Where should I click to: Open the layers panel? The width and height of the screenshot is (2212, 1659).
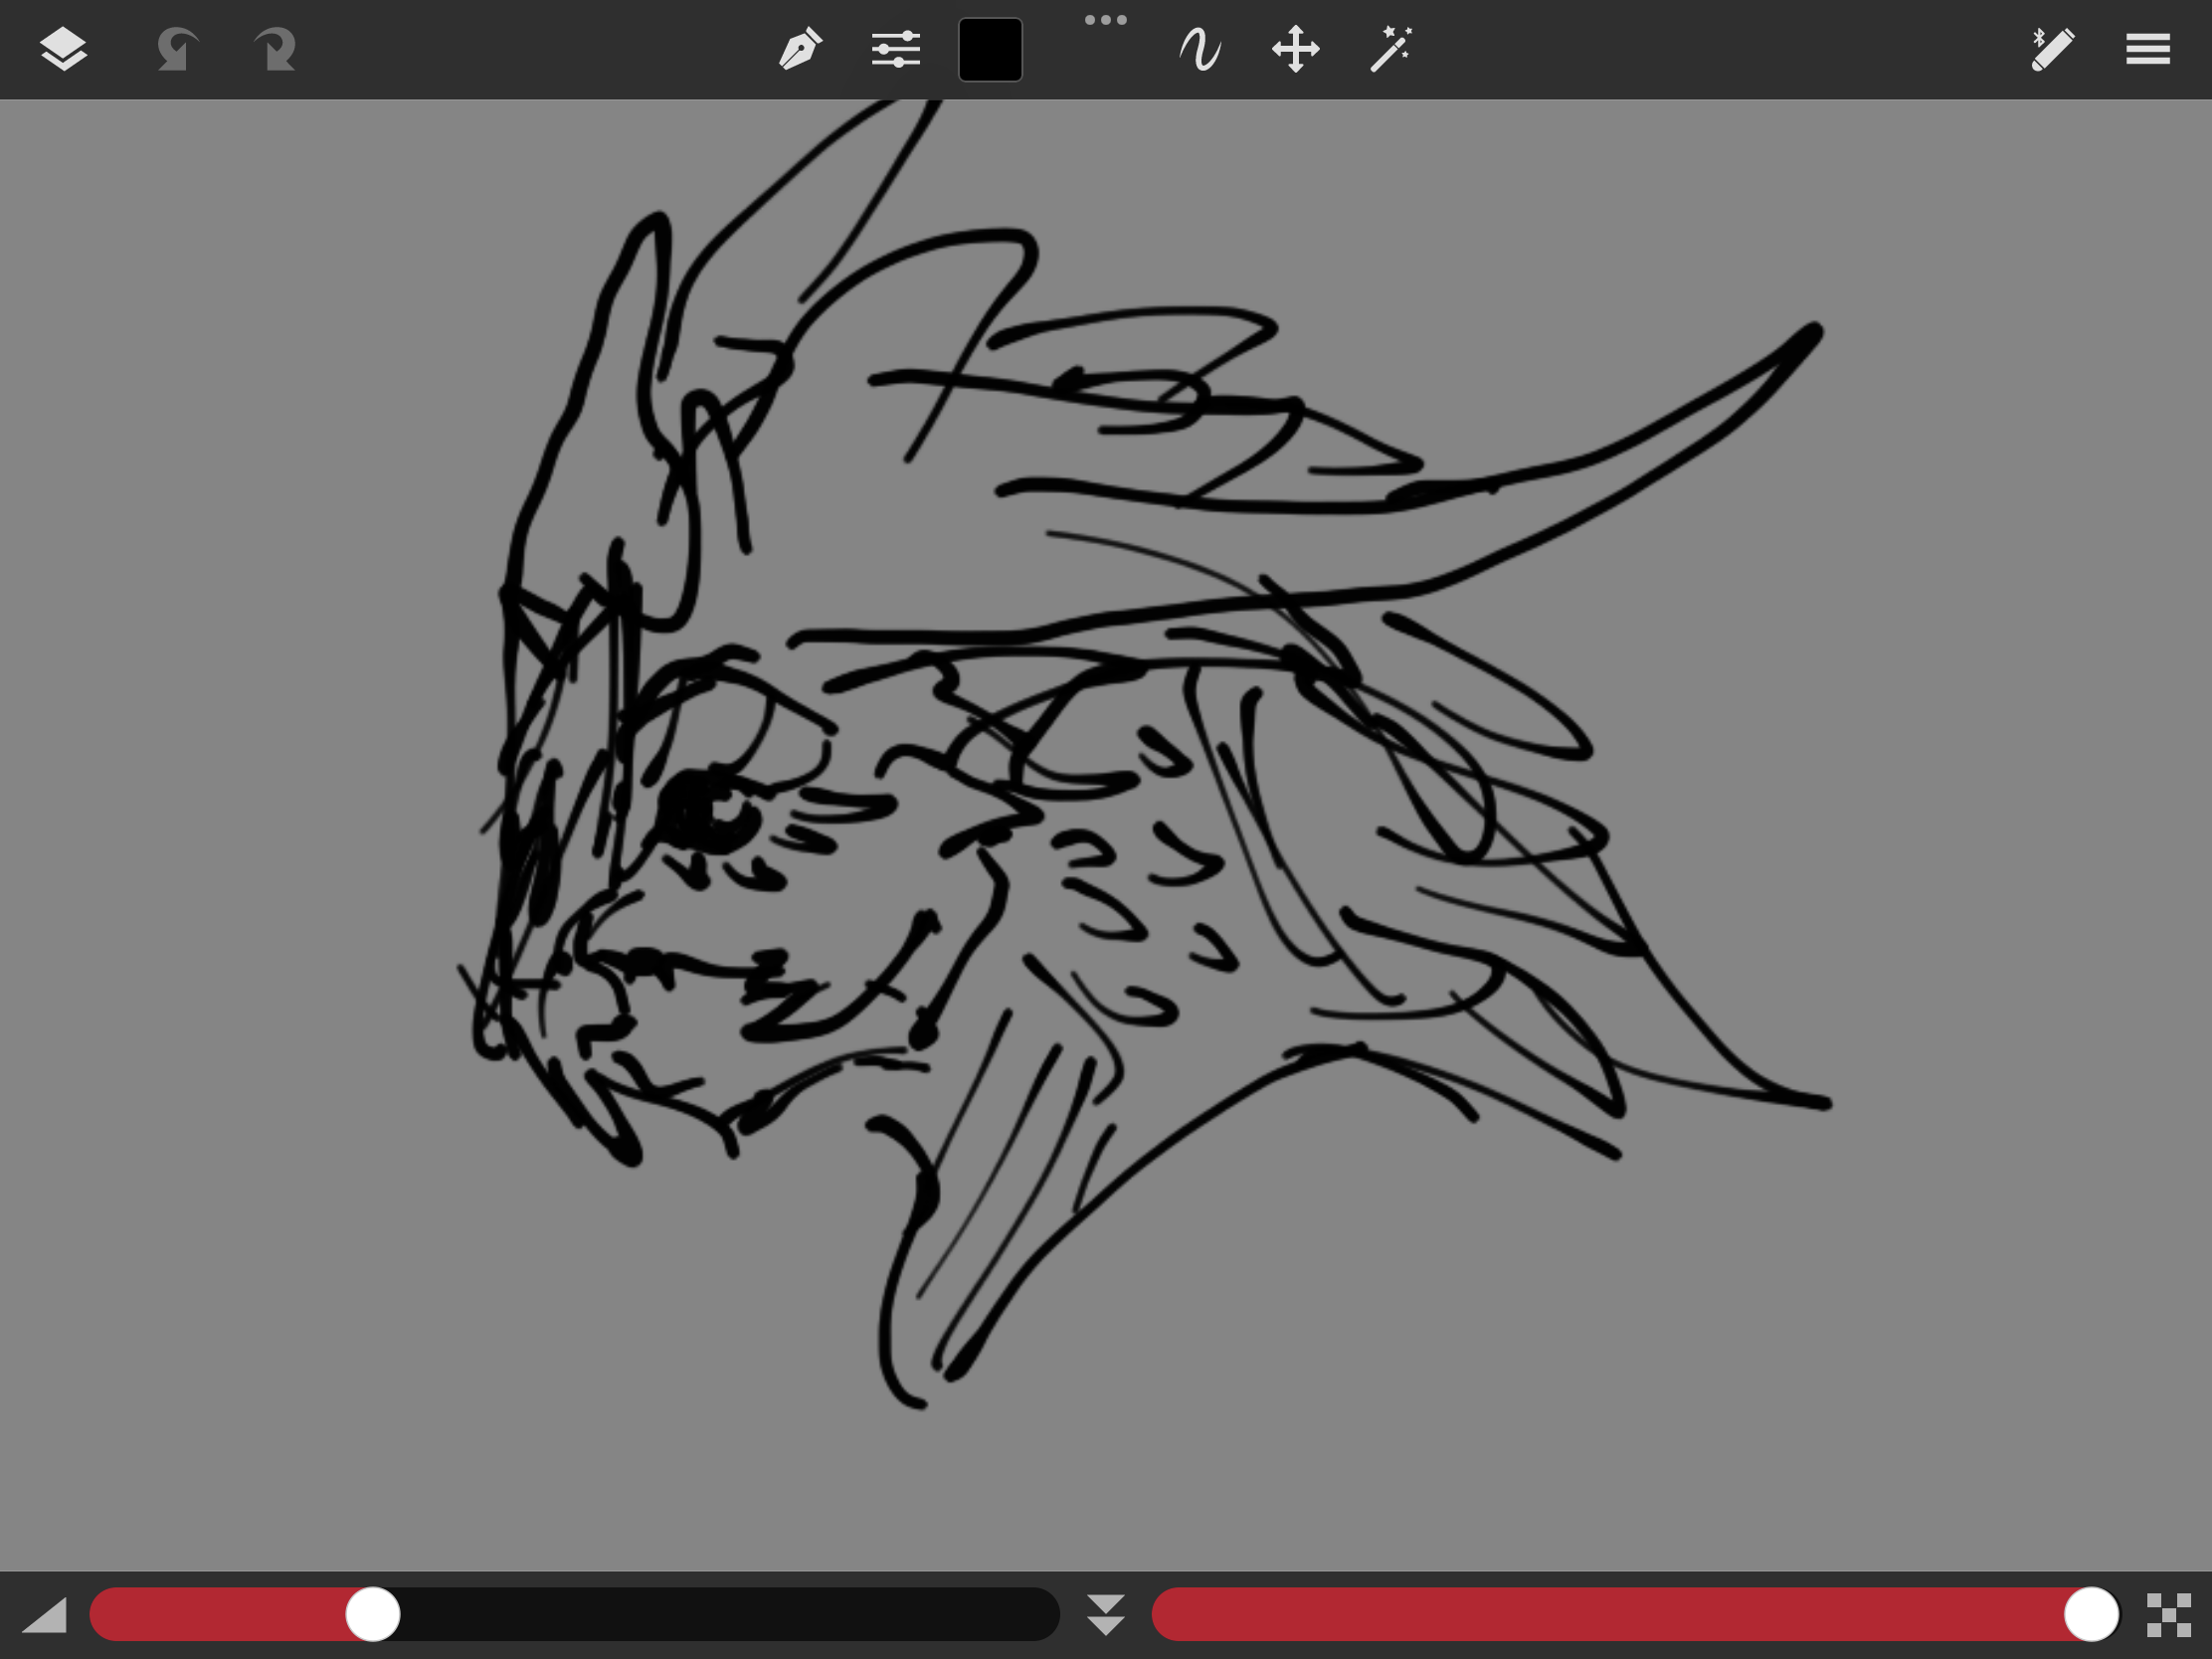[x=63, y=49]
